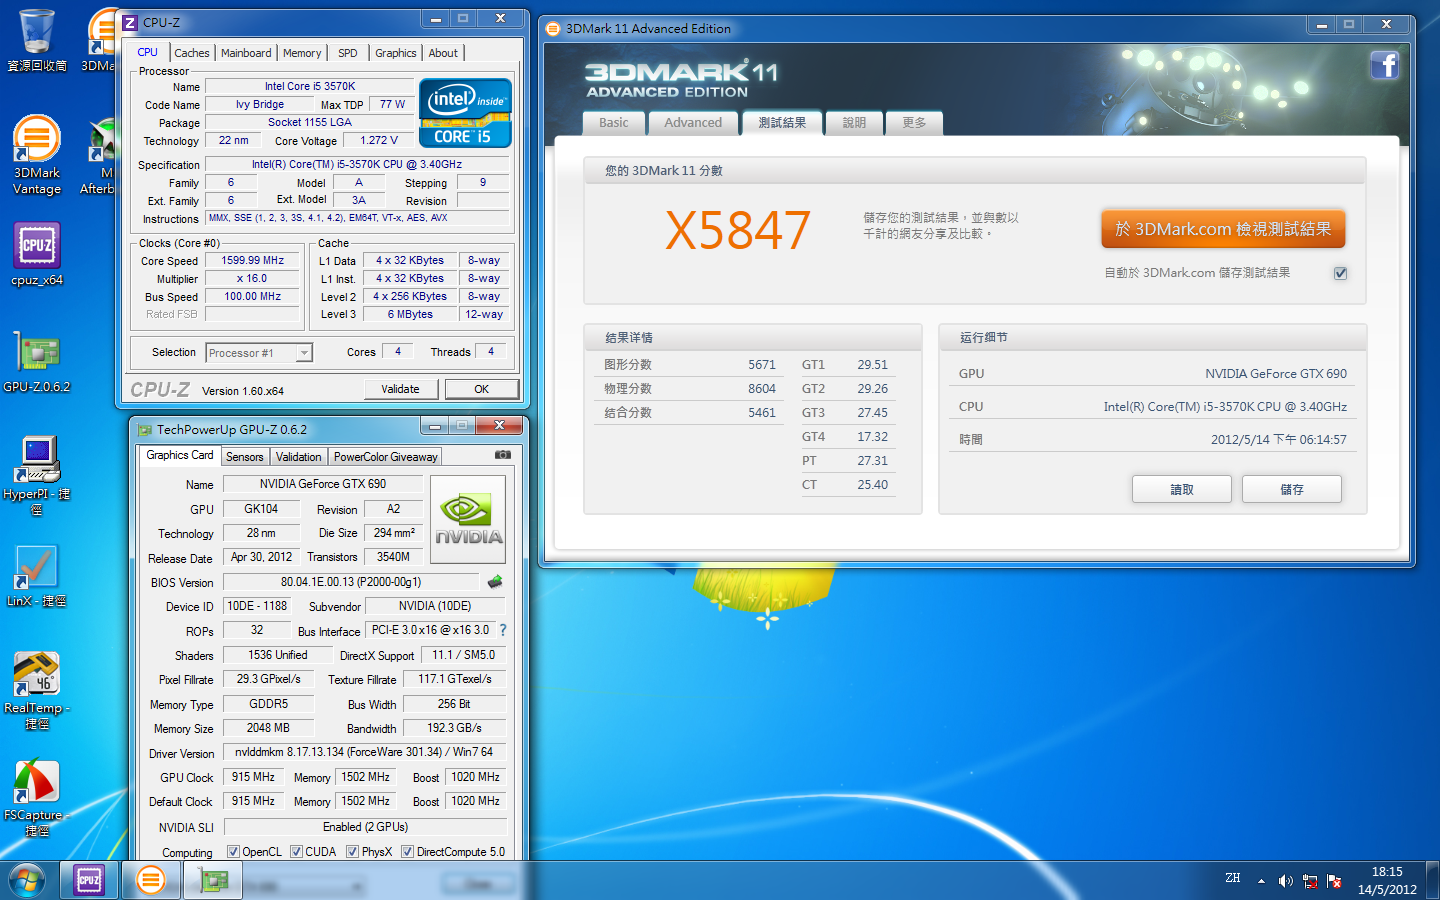1440x900 pixels.
Task: Switch to the Caches tab in CPU-Z
Action: click(192, 53)
